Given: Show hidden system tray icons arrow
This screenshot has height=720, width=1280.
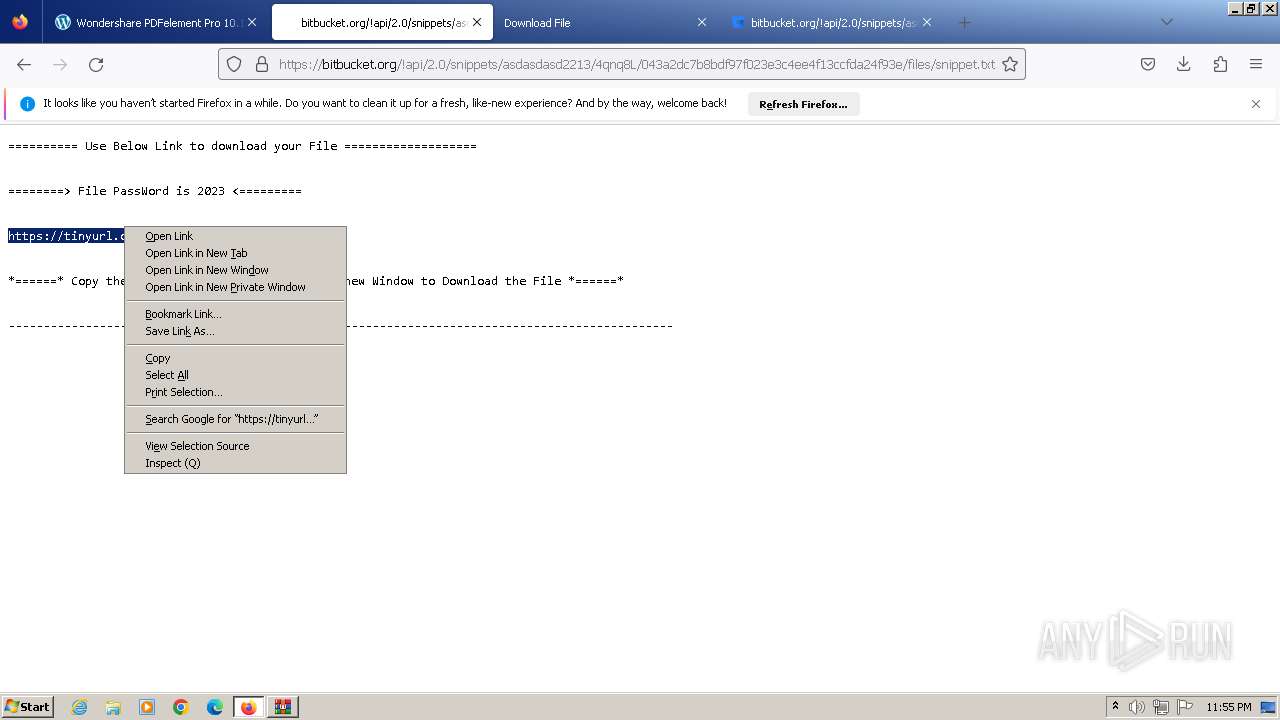Looking at the screenshot, I should pos(1115,707).
